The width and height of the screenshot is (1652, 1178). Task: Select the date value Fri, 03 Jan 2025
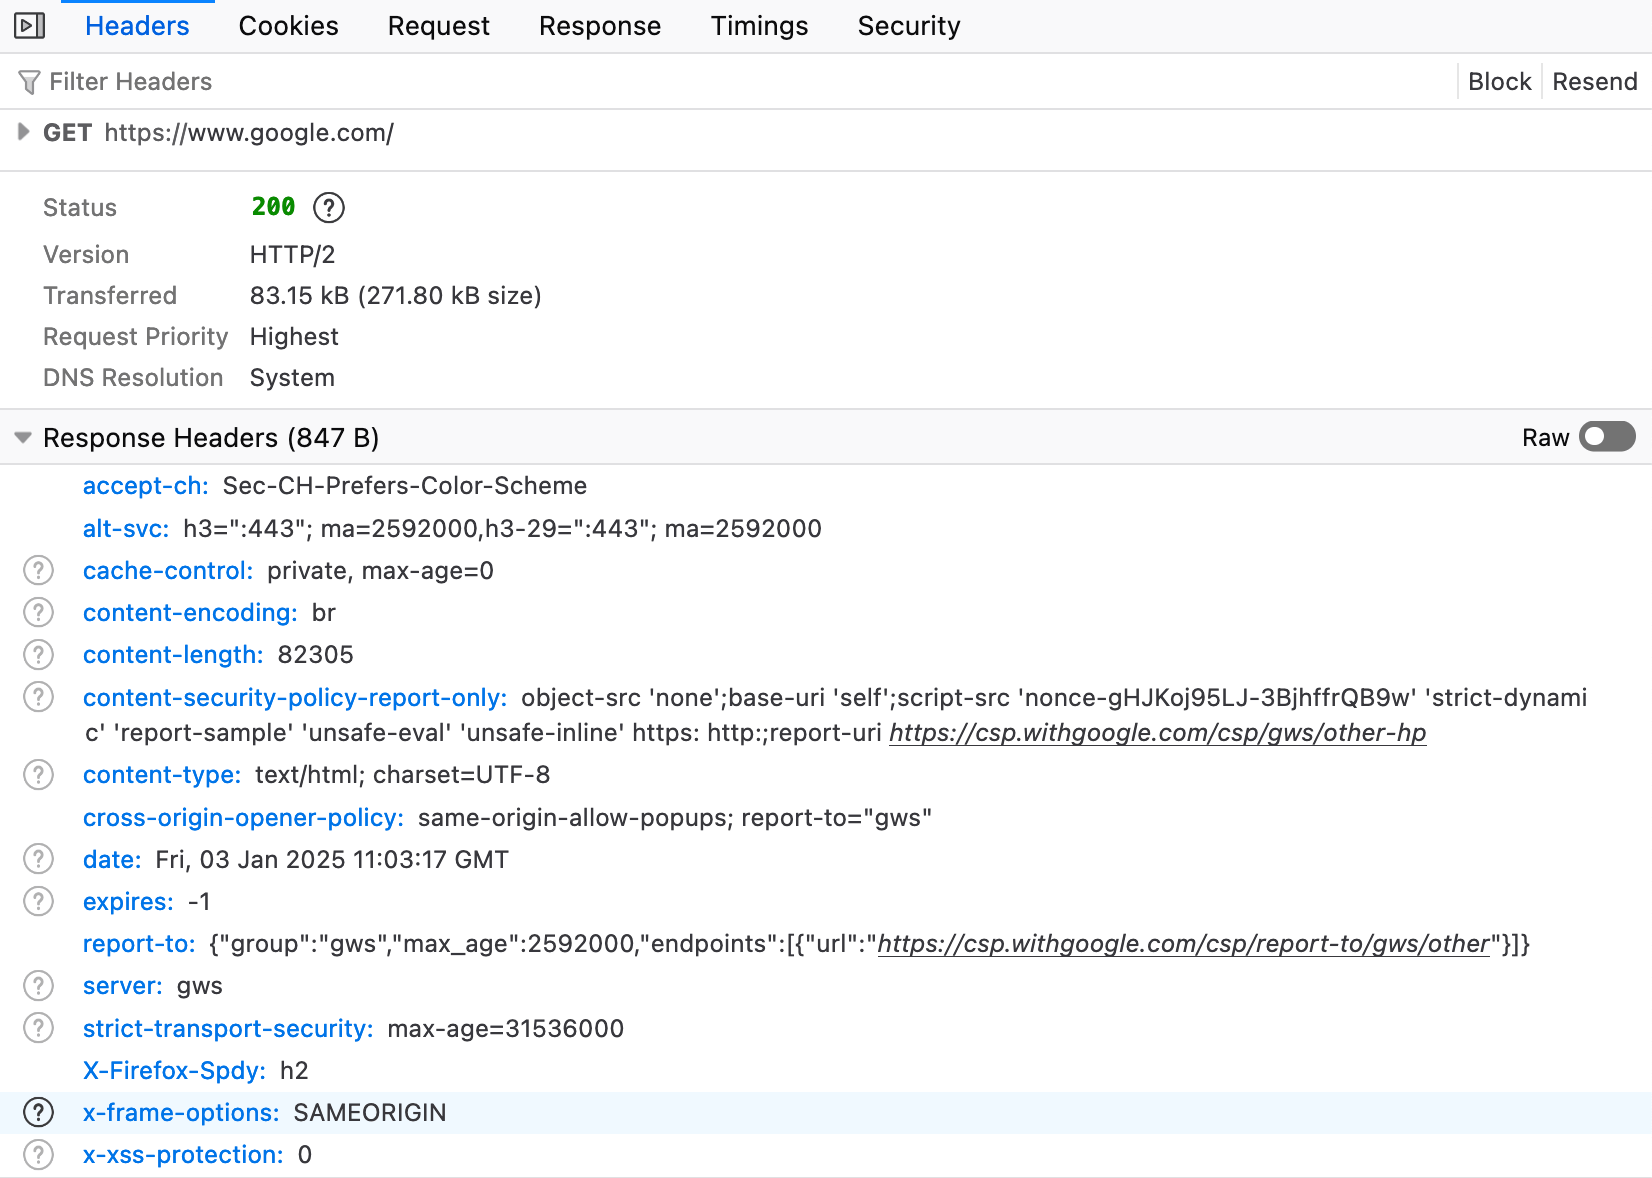(x=332, y=860)
